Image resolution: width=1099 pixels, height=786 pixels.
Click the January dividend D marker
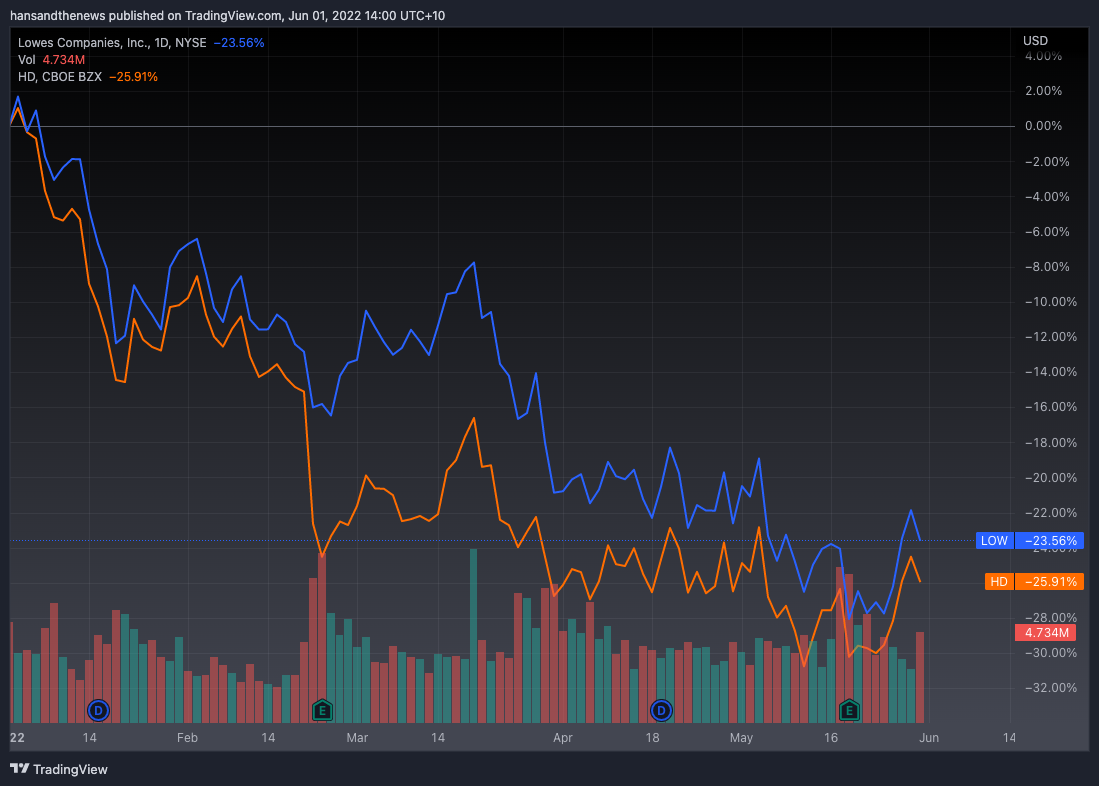point(98,711)
